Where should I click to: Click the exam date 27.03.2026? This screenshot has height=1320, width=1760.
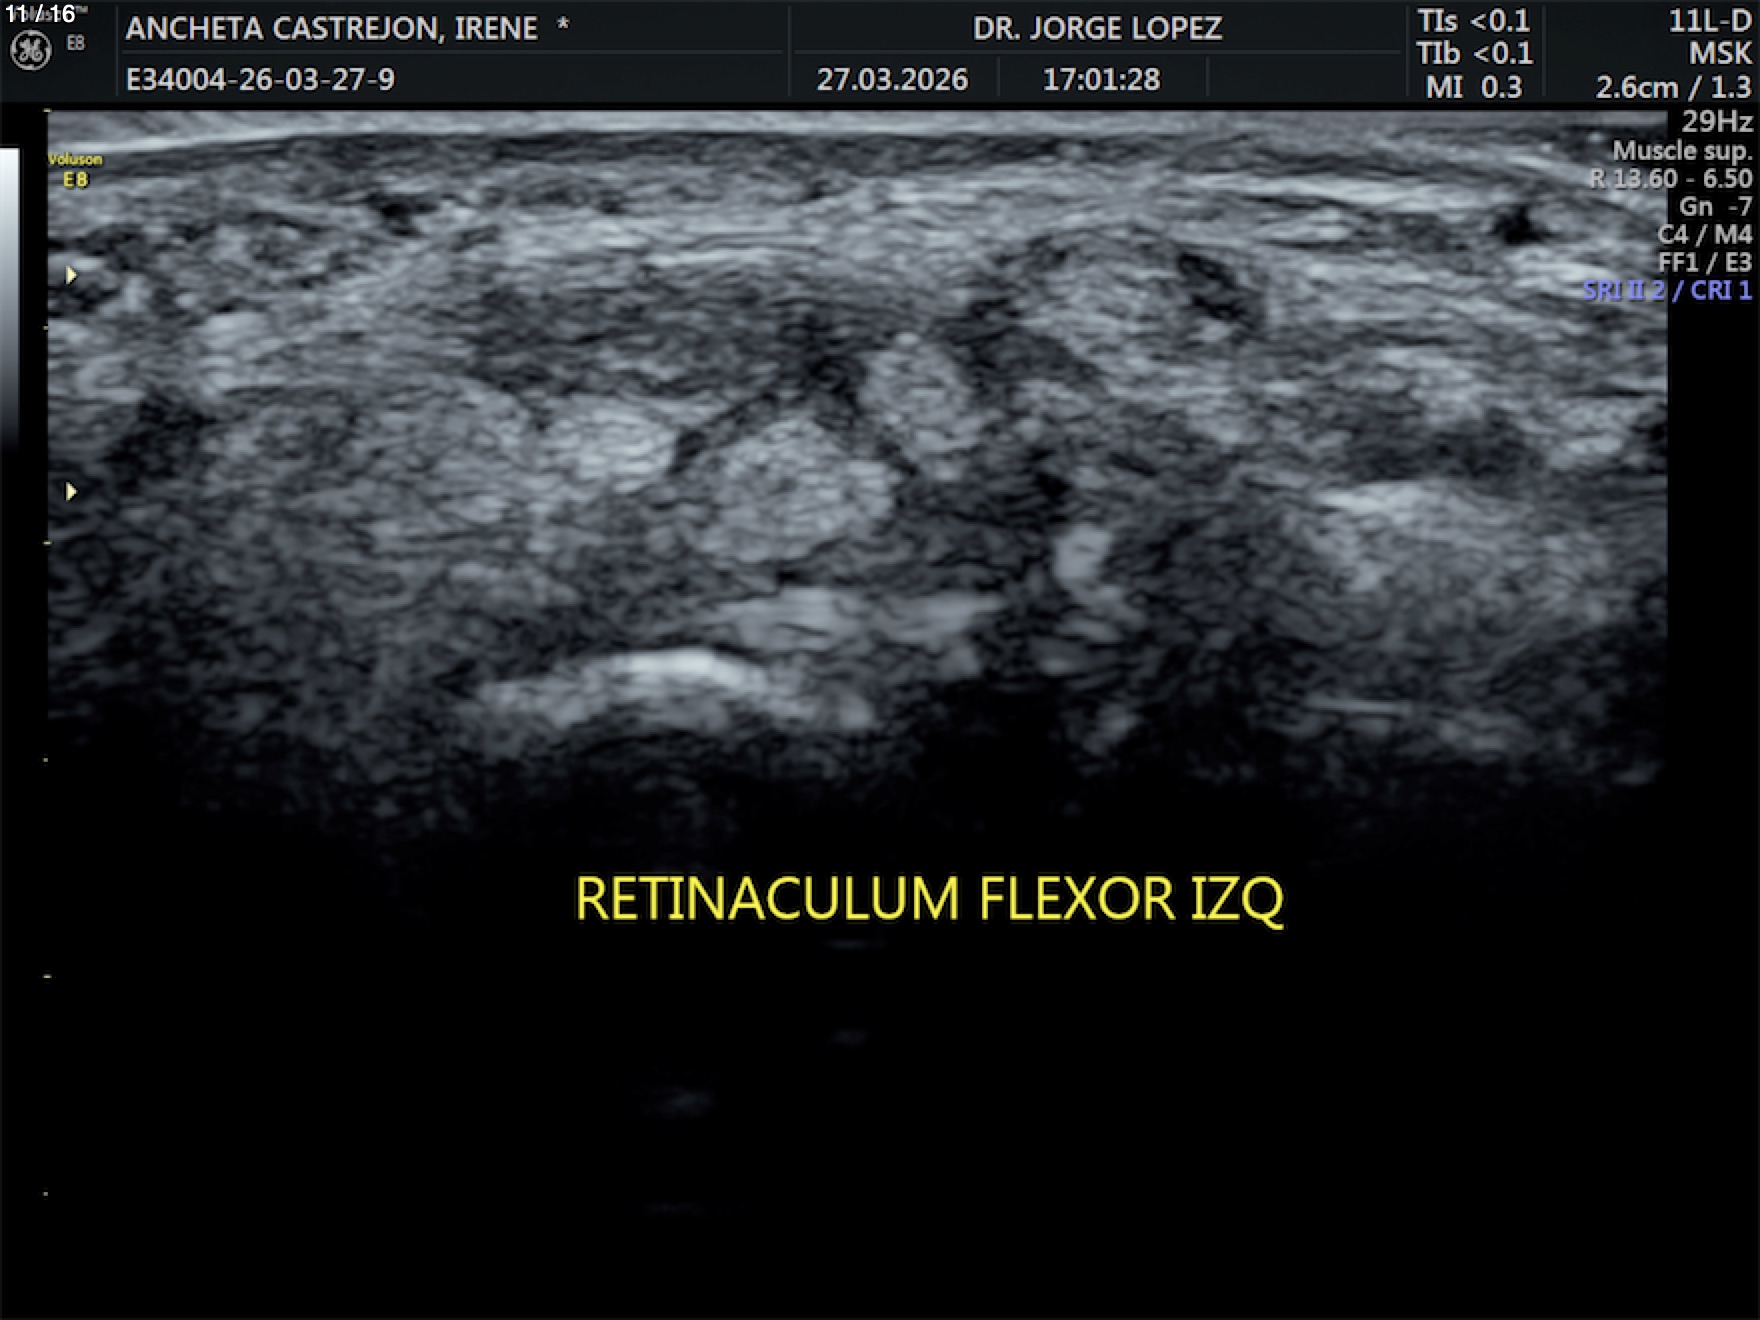coord(892,79)
